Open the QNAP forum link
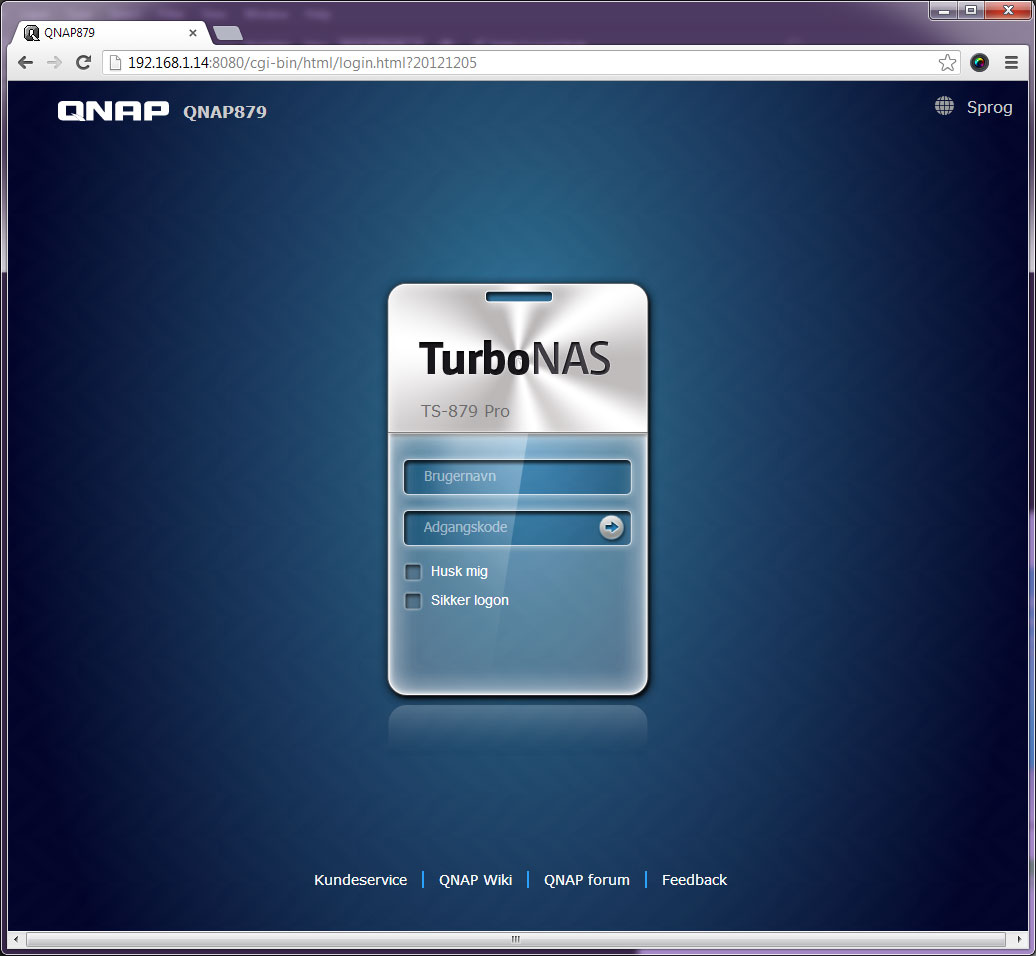 coord(587,880)
